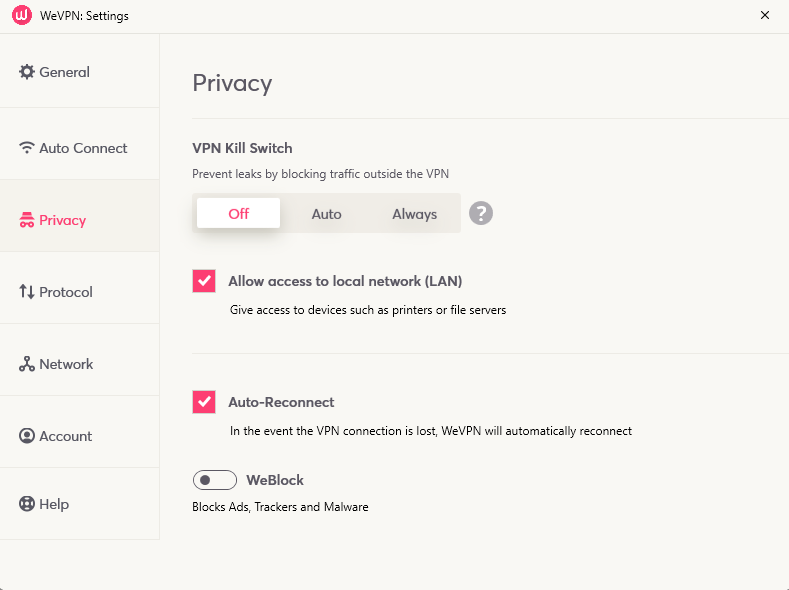The height and width of the screenshot is (590, 789).
Task: Open Kill Switch help question mark
Action: click(x=481, y=213)
